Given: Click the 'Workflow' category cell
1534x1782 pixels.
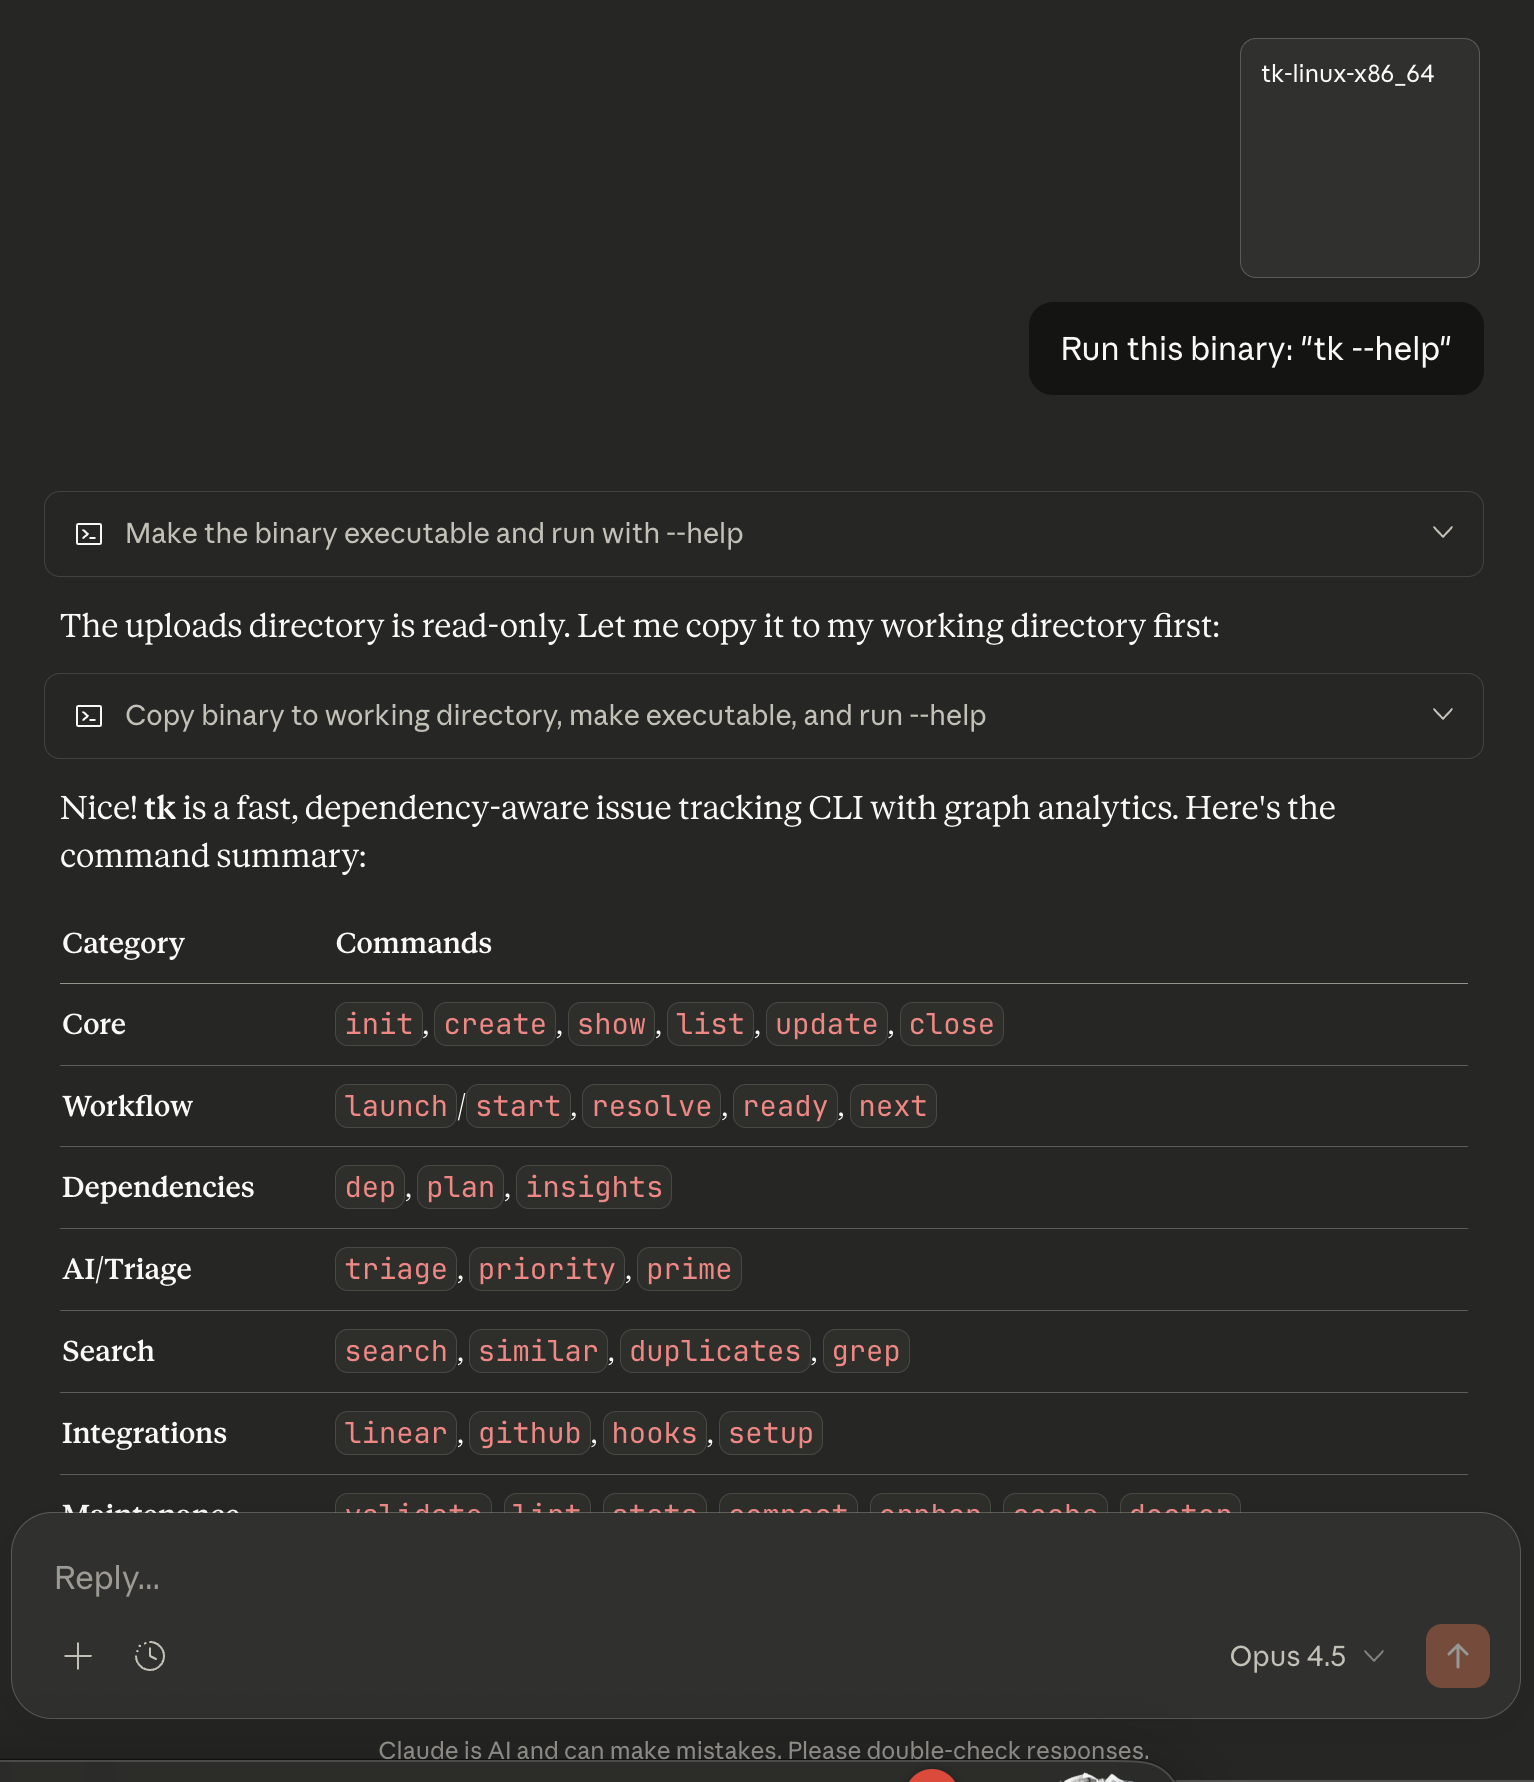Looking at the screenshot, I should pyautogui.click(x=128, y=1106).
